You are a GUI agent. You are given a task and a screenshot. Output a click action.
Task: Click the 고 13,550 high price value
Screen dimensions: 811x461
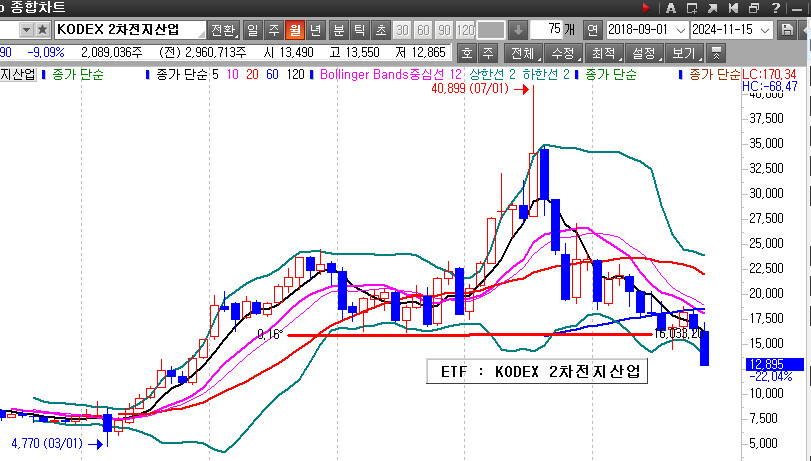coord(354,53)
